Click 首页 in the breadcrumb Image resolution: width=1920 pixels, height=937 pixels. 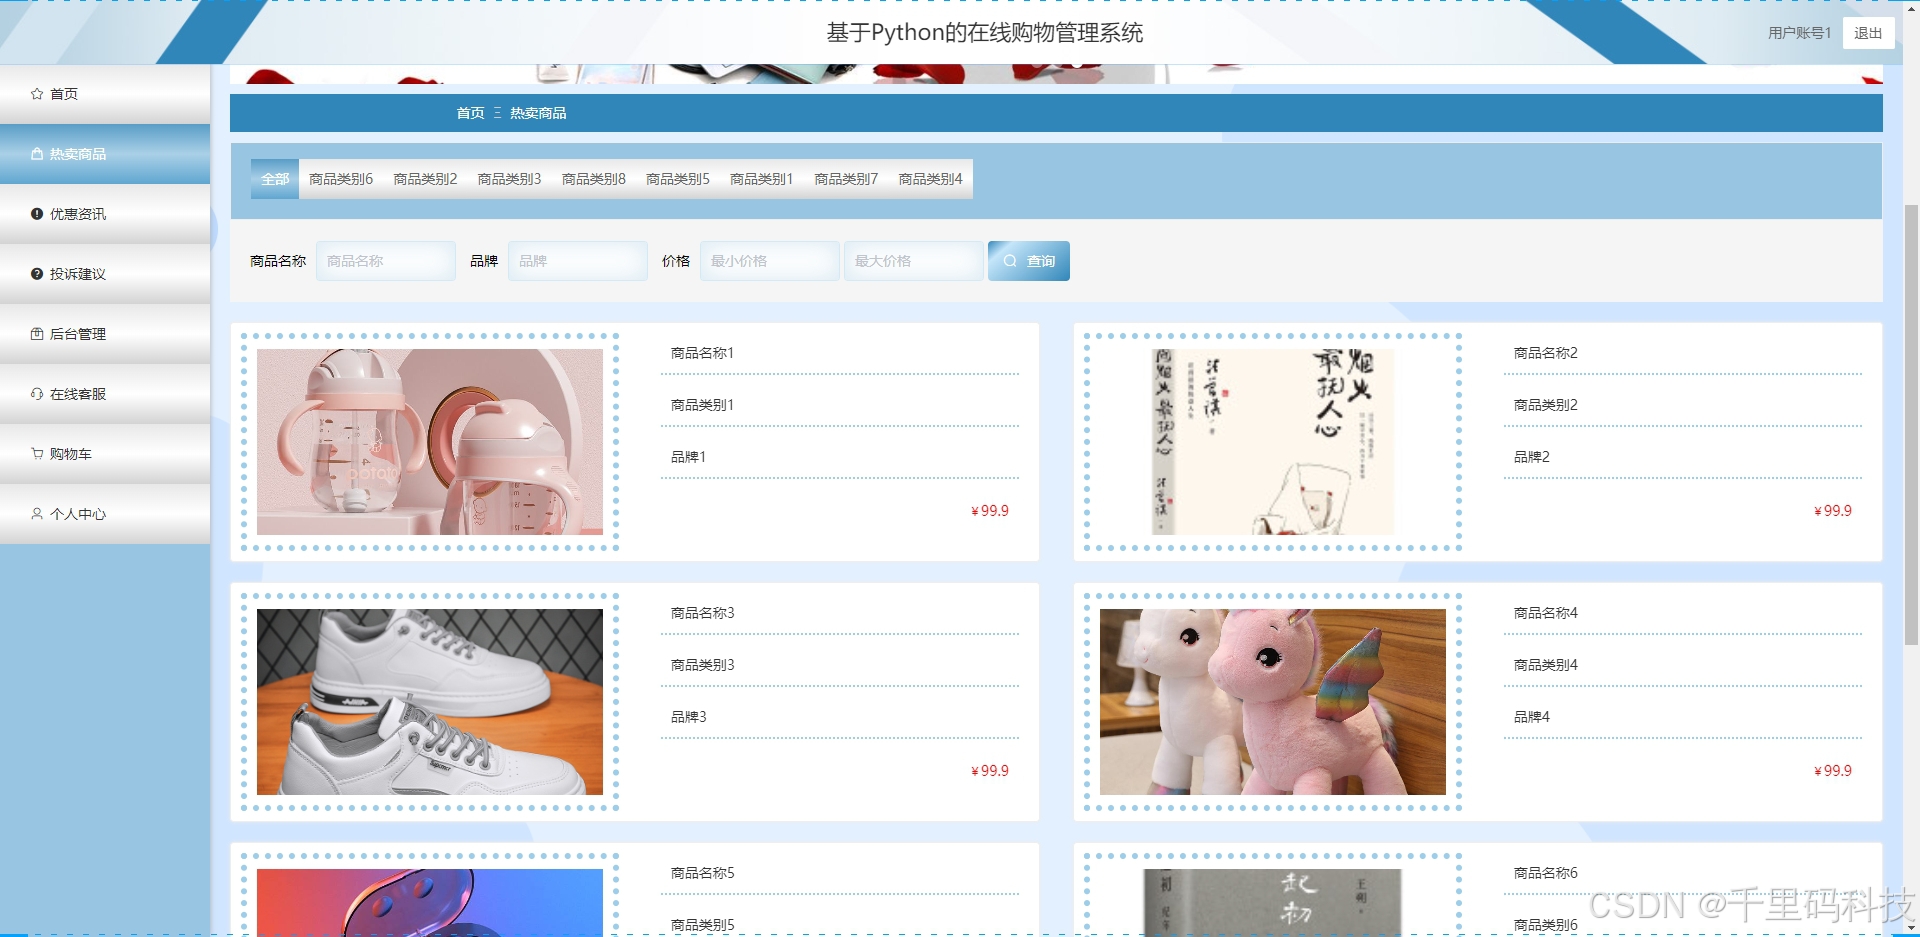click(470, 113)
